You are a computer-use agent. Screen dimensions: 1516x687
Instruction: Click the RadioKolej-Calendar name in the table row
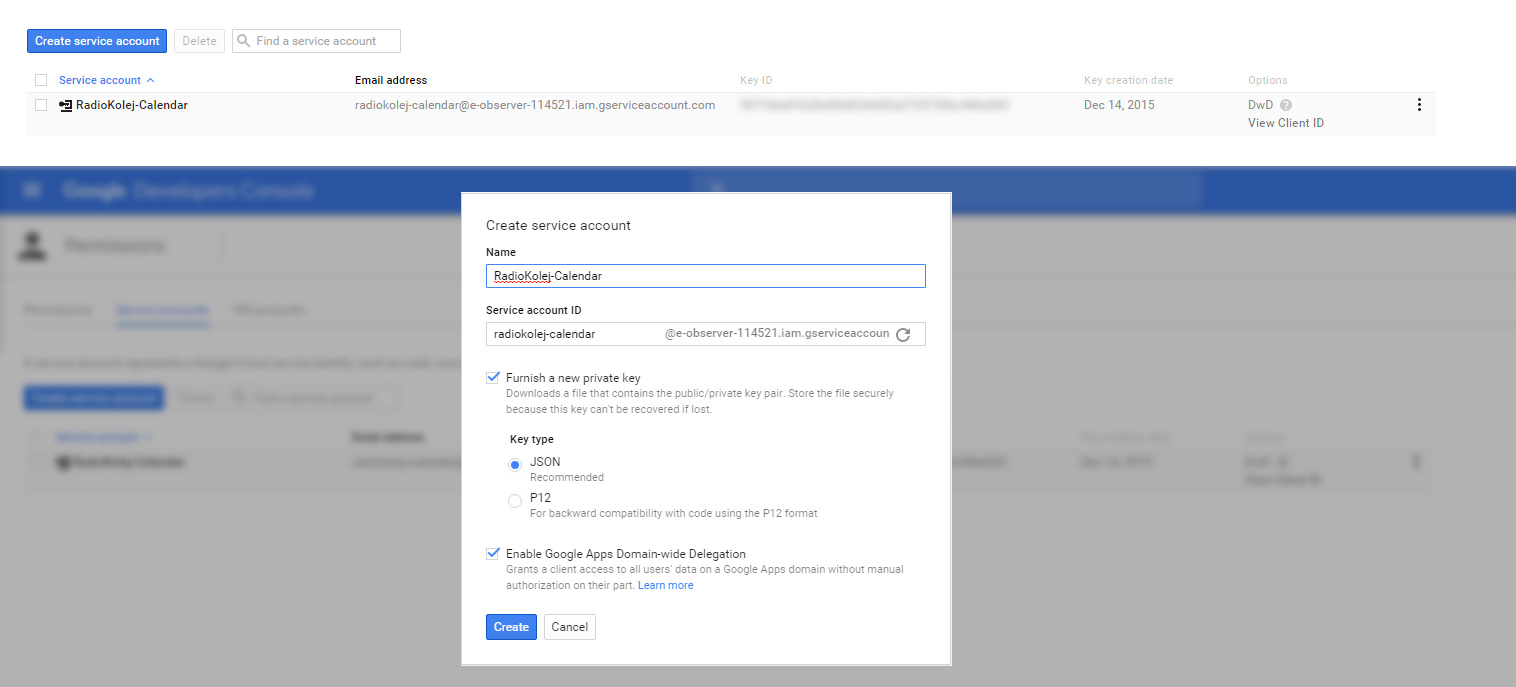(131, 104)
